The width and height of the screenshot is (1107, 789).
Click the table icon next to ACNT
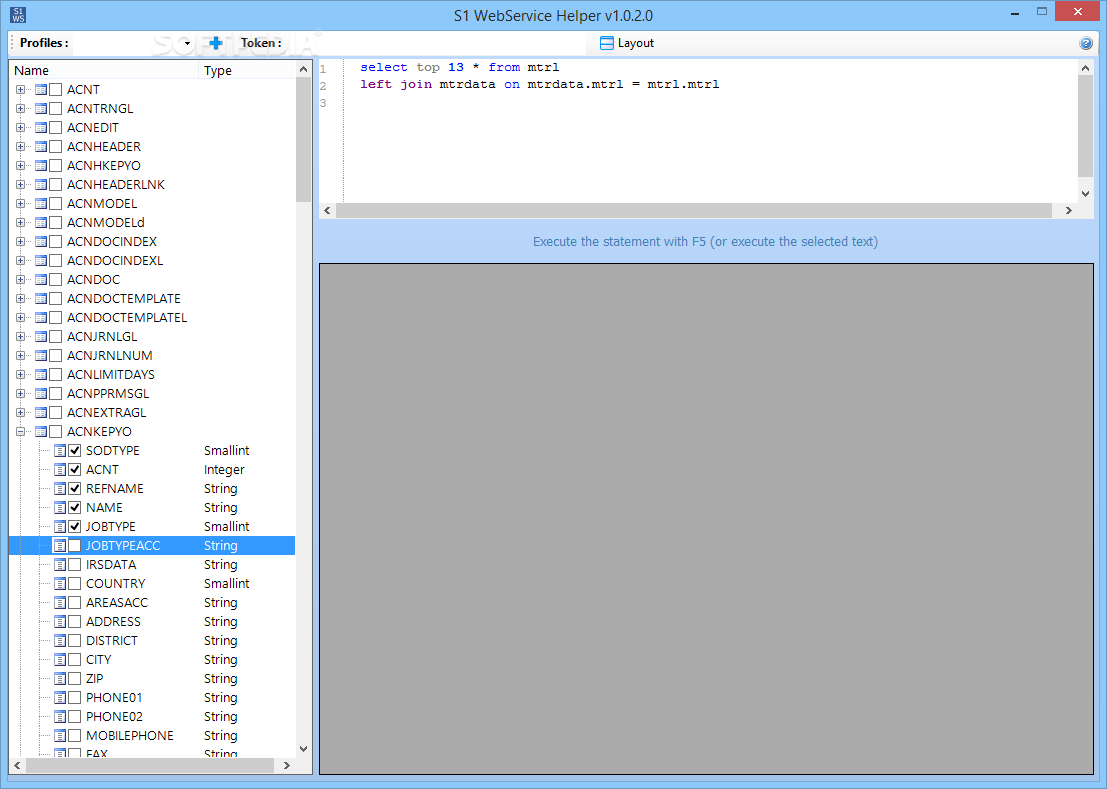[41, 90]
